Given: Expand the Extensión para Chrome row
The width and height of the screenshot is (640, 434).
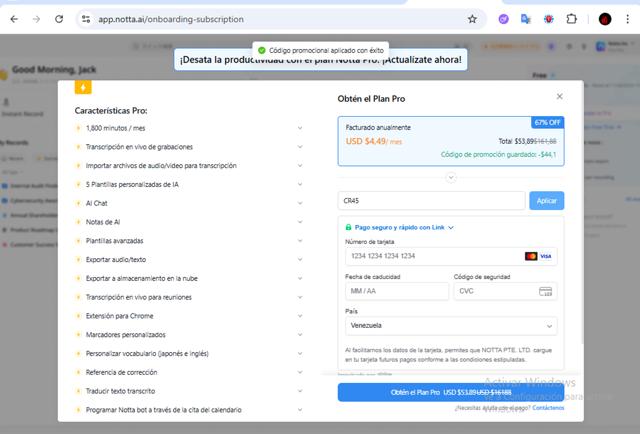Looking at the screenshot, I should 300,316.
